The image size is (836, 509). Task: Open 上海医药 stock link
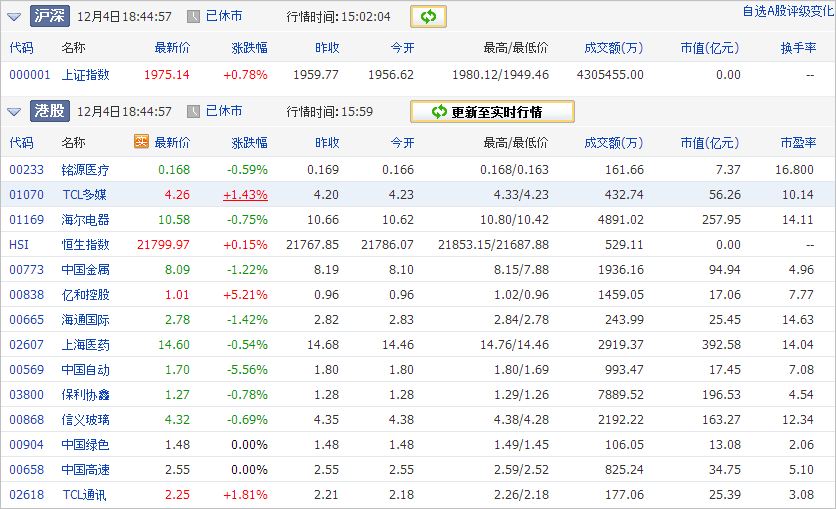pos(85,345)
